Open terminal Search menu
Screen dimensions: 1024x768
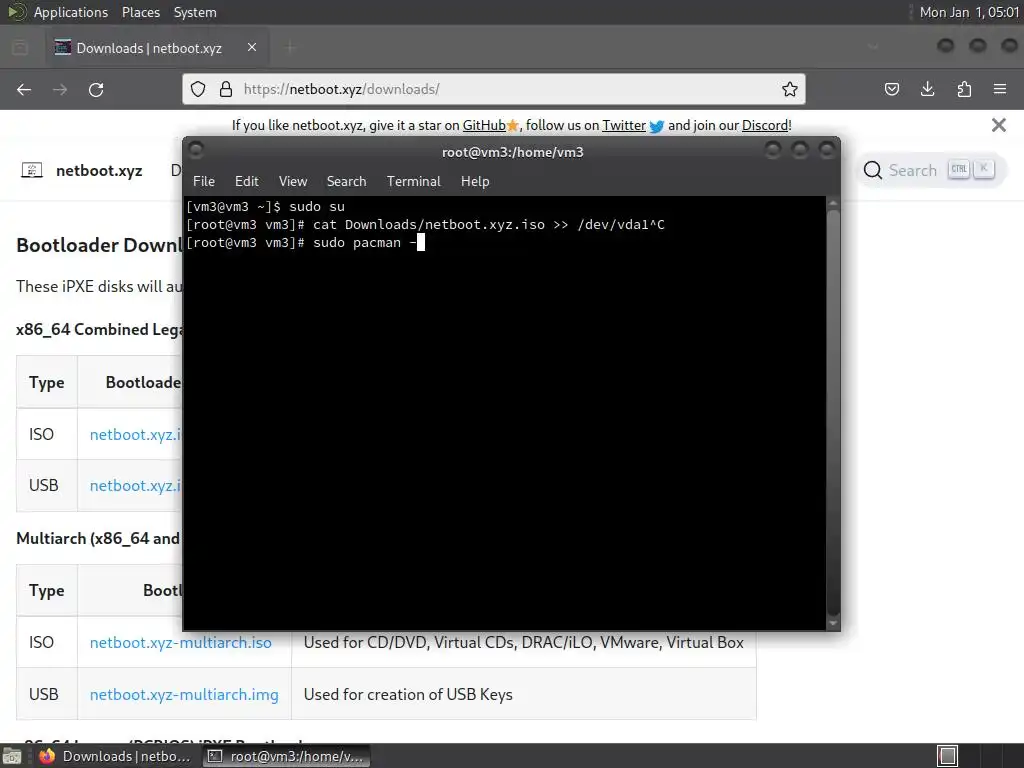point(346,182)
